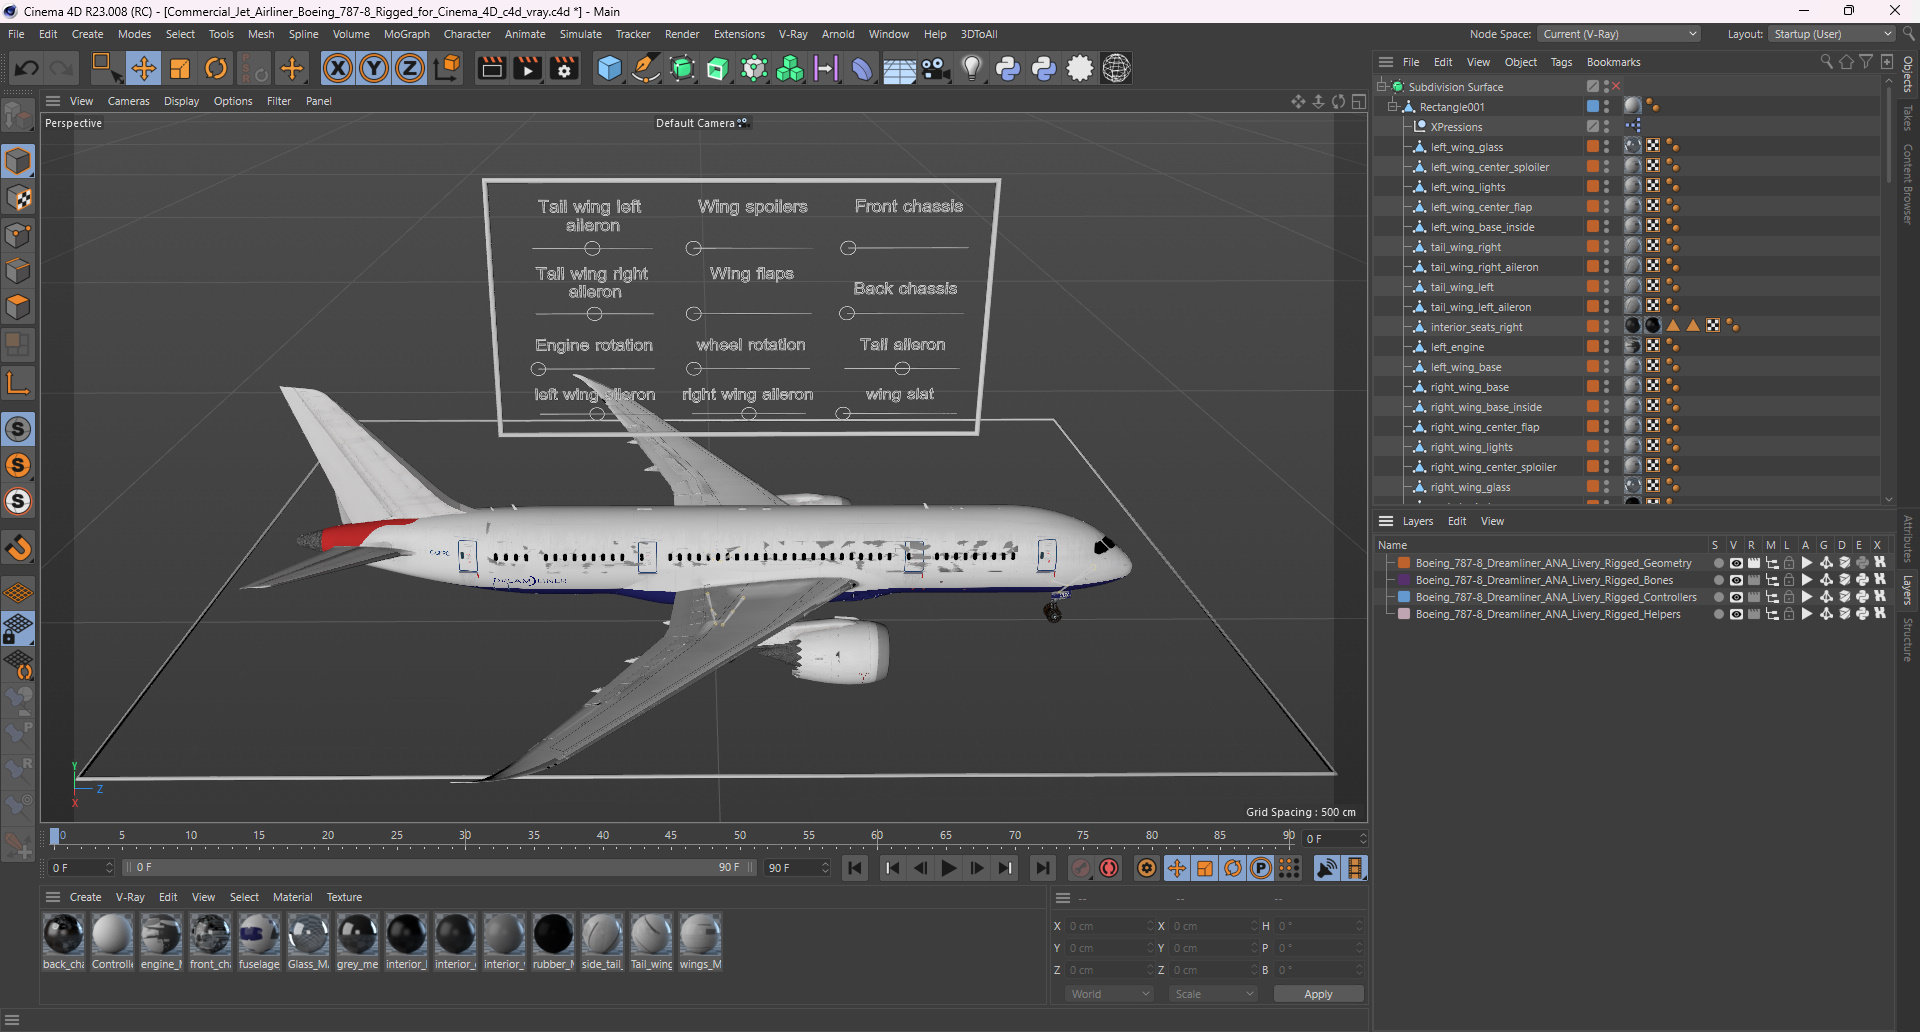1920x1032 pixels.
Task: Toggle X-axis lock
Action: point(338,68)
